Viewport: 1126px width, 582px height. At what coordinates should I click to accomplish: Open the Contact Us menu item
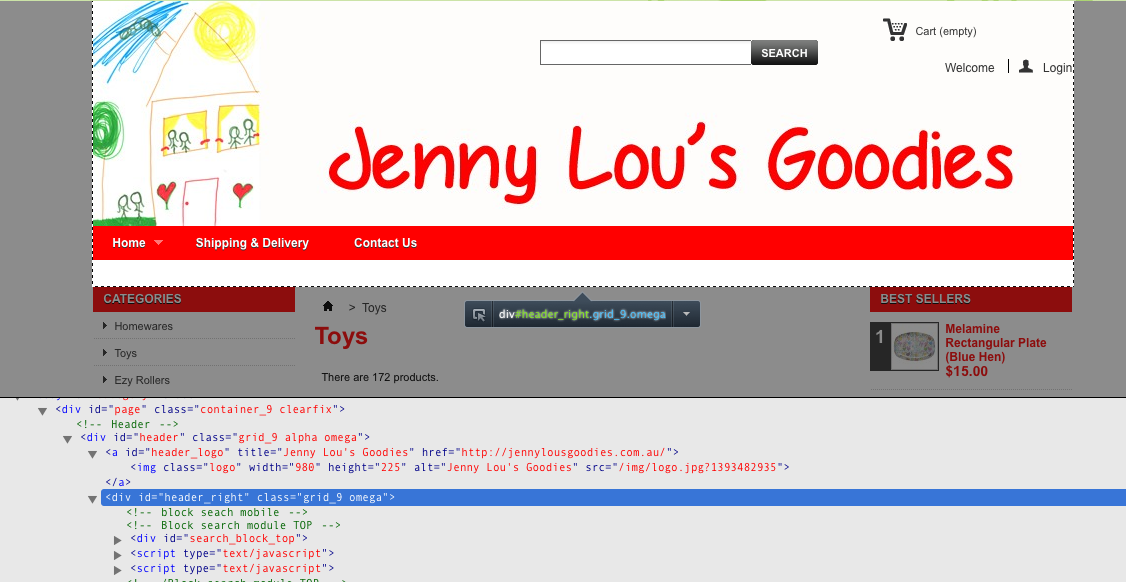[x=385, y=243]
